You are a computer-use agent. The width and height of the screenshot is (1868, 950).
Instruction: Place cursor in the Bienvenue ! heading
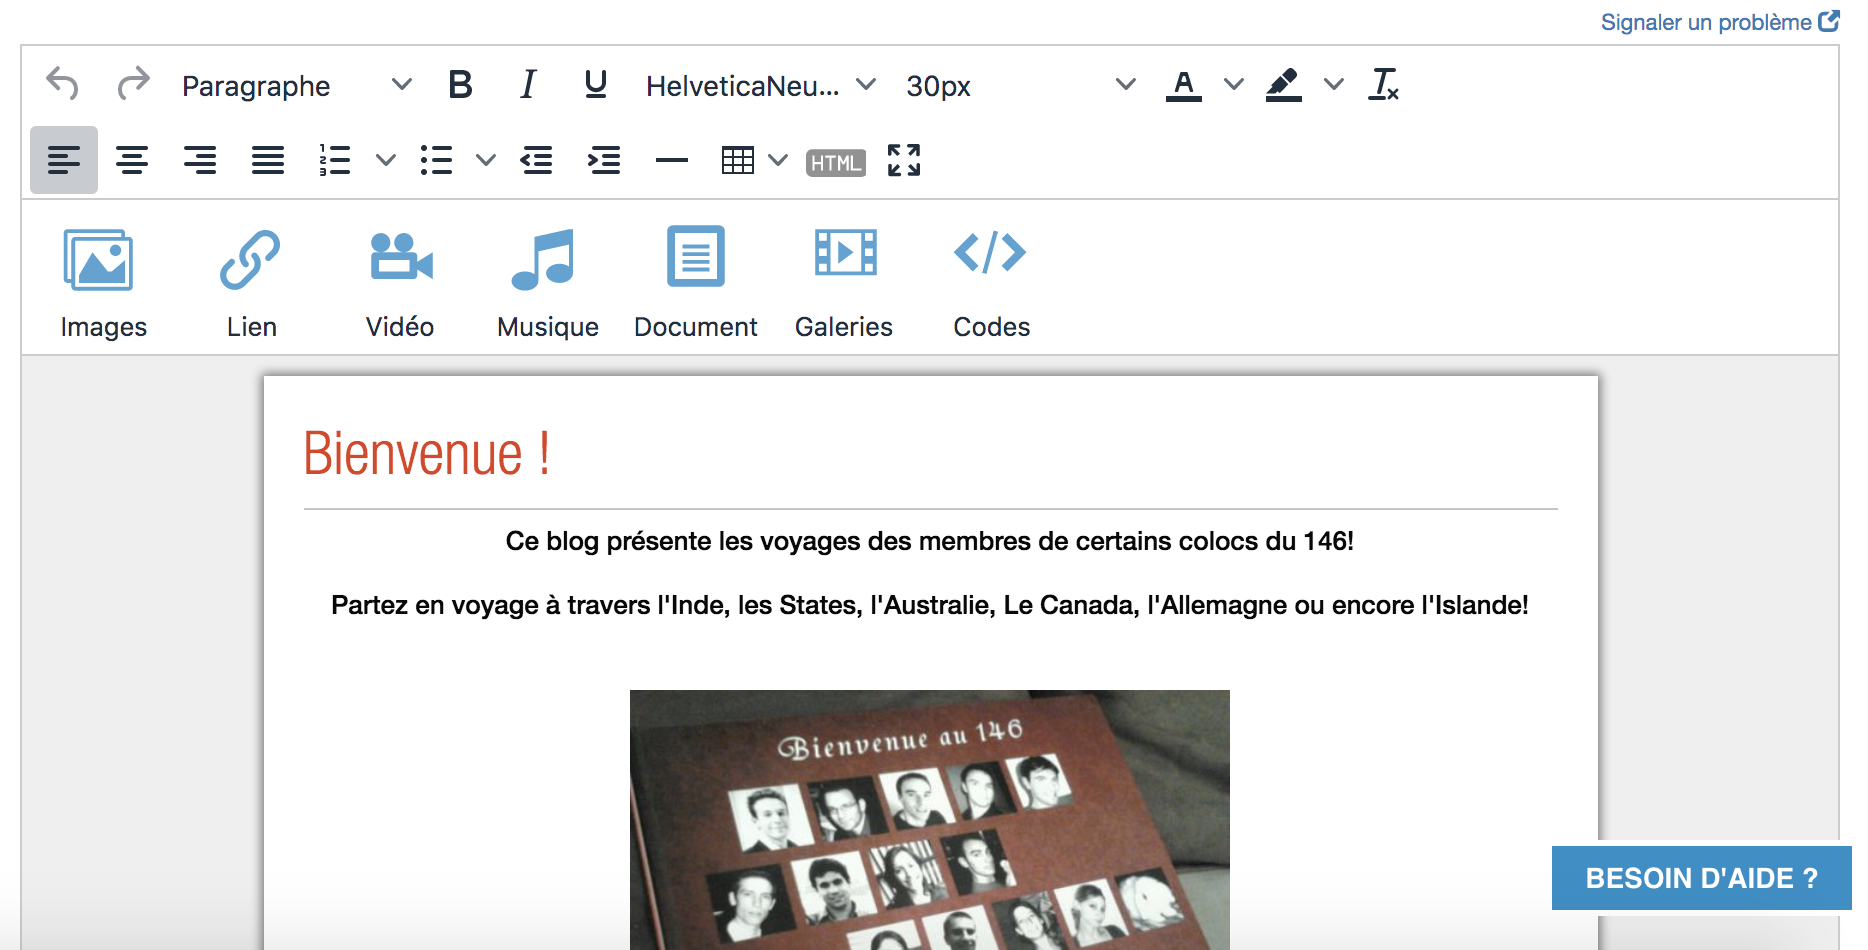(427, 455)
